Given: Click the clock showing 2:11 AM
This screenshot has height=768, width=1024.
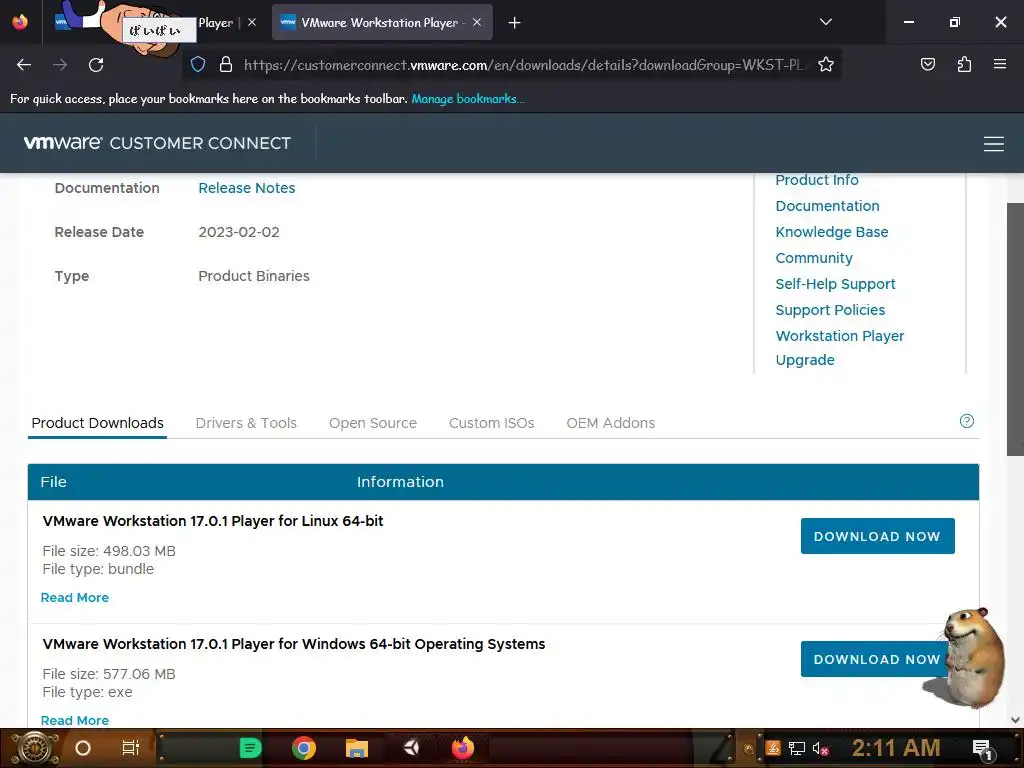Looking at the screenshot, I should click(x=896, y=748).
